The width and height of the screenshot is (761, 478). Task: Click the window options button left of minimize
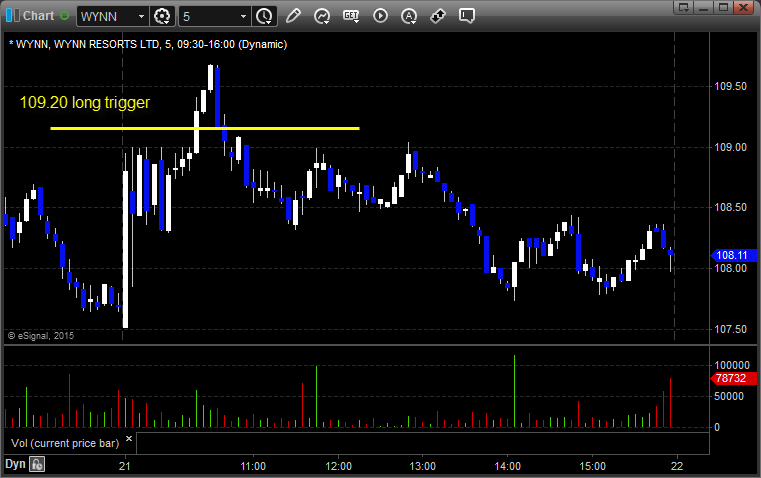coord(684,7)
